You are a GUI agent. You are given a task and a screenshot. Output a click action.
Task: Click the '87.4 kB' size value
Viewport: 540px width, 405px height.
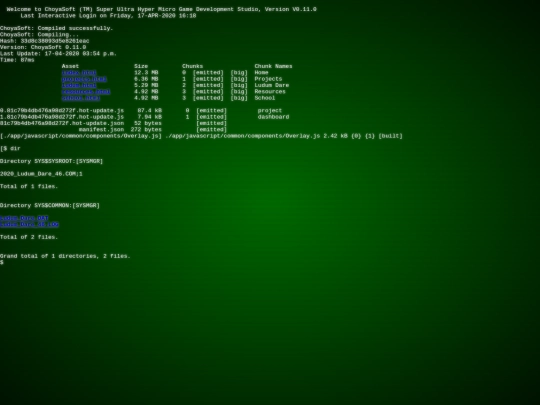149,111
